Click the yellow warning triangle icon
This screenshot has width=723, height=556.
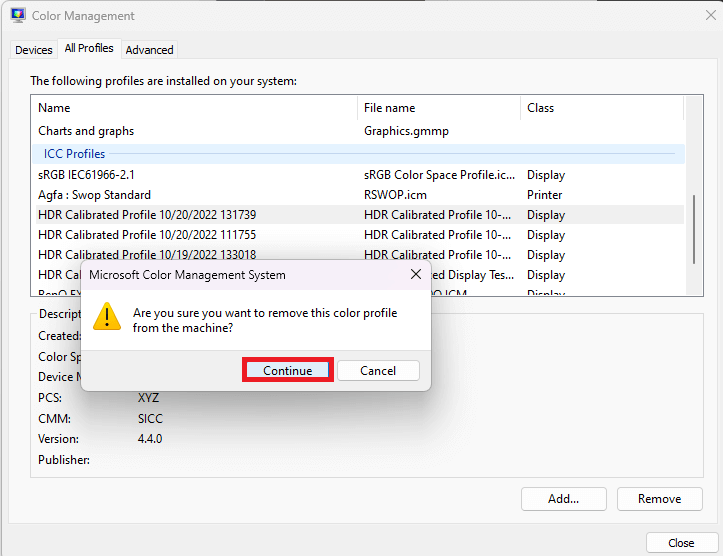point(107,317)
